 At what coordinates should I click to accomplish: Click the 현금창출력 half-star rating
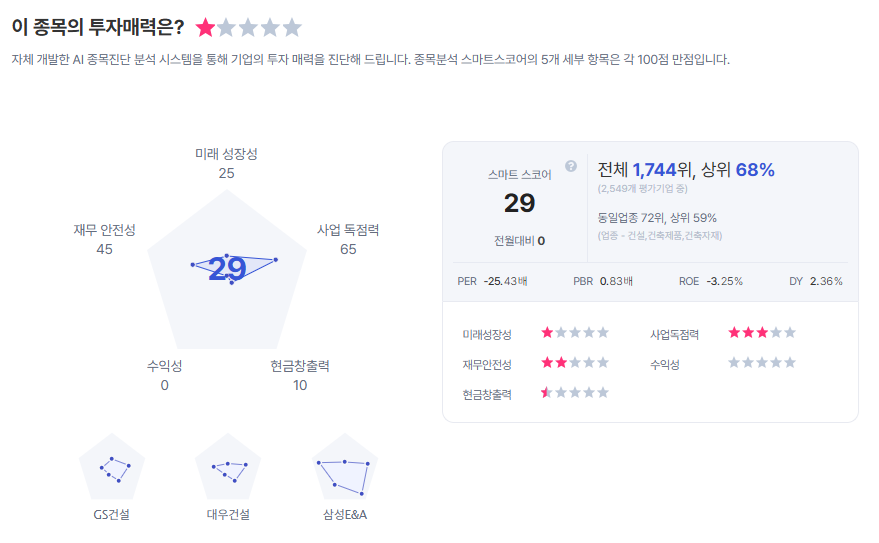point(575,393)
